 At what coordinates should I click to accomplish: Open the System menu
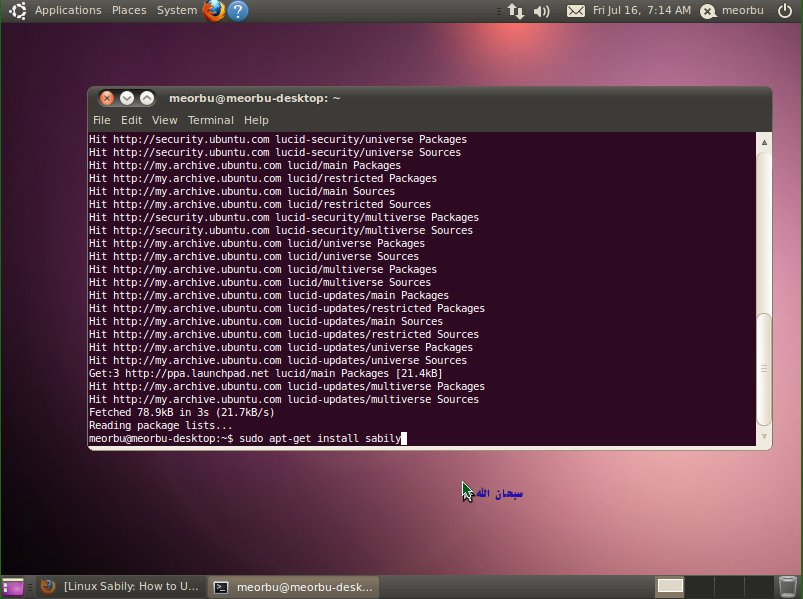pos(176,10)
